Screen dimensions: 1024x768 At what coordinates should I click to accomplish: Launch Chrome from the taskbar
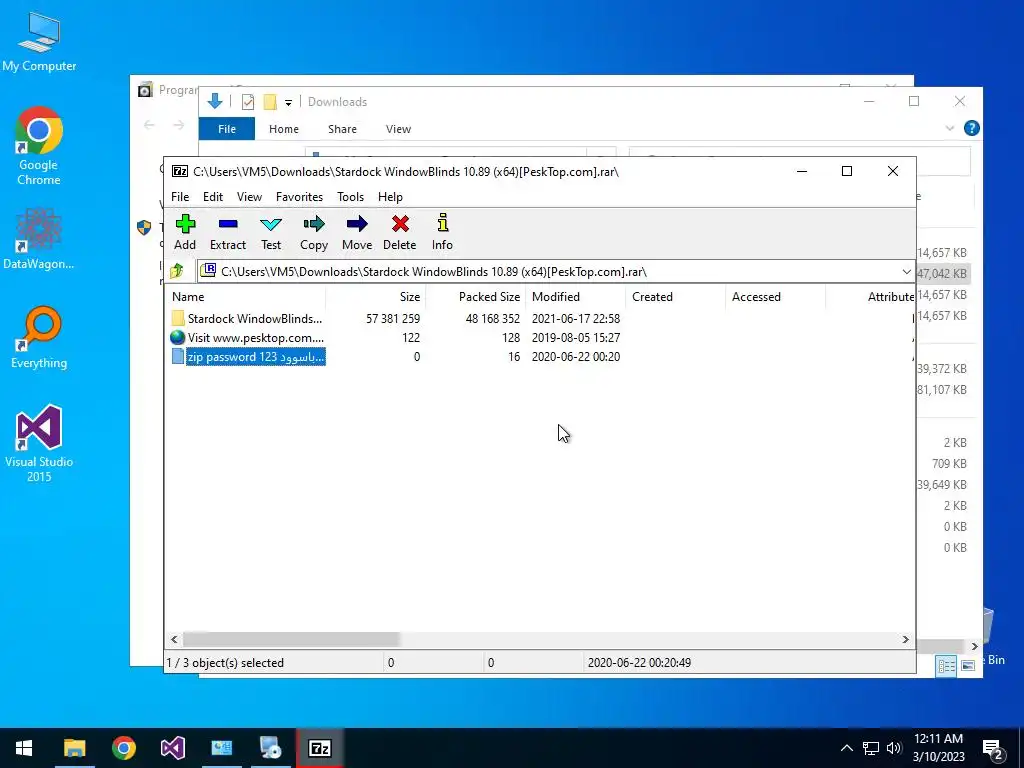123,748
